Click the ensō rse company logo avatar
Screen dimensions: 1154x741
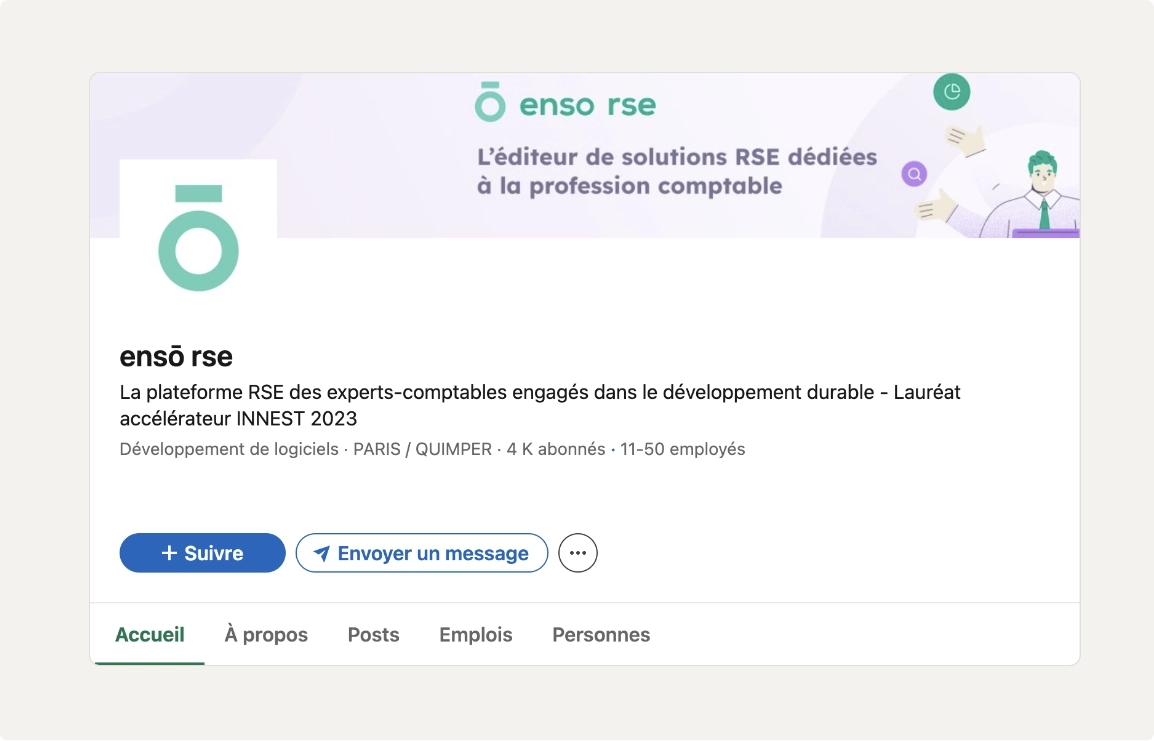(198, 238)
